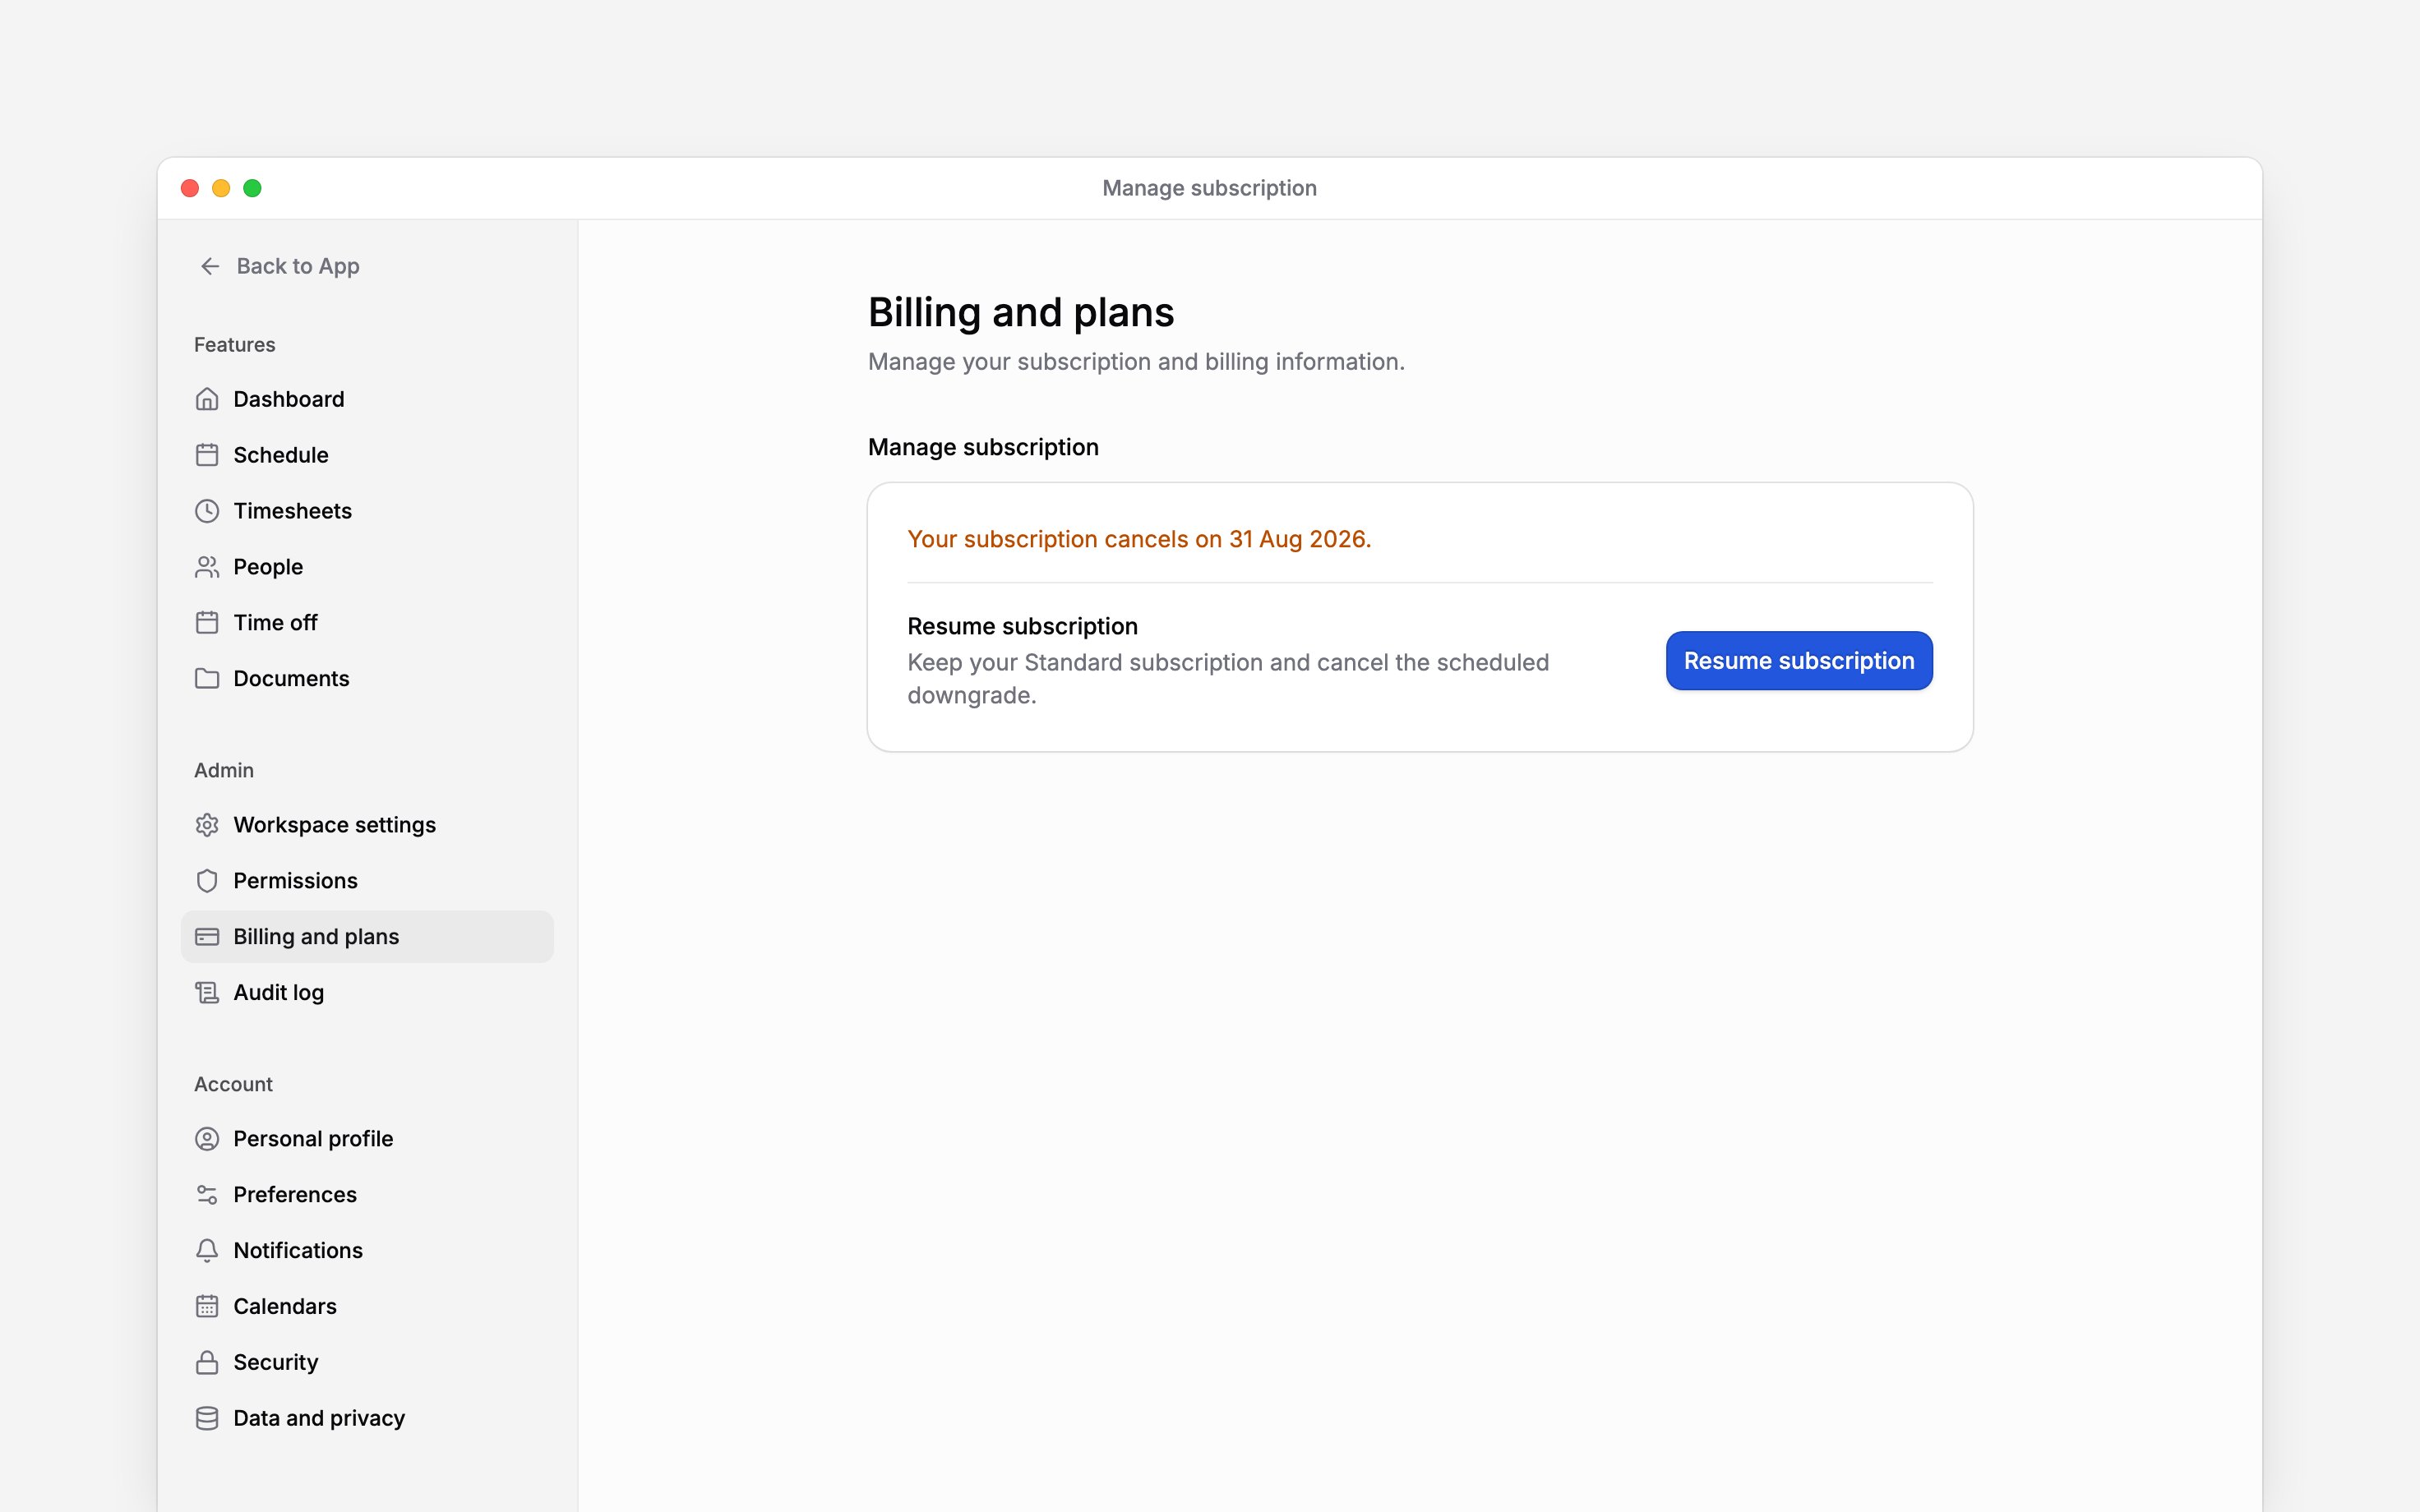The image size is (2420, 1512).
Task: Click the subscription cancels on 31 Aug 2026 notice
Action: [x=1139, y=539]
